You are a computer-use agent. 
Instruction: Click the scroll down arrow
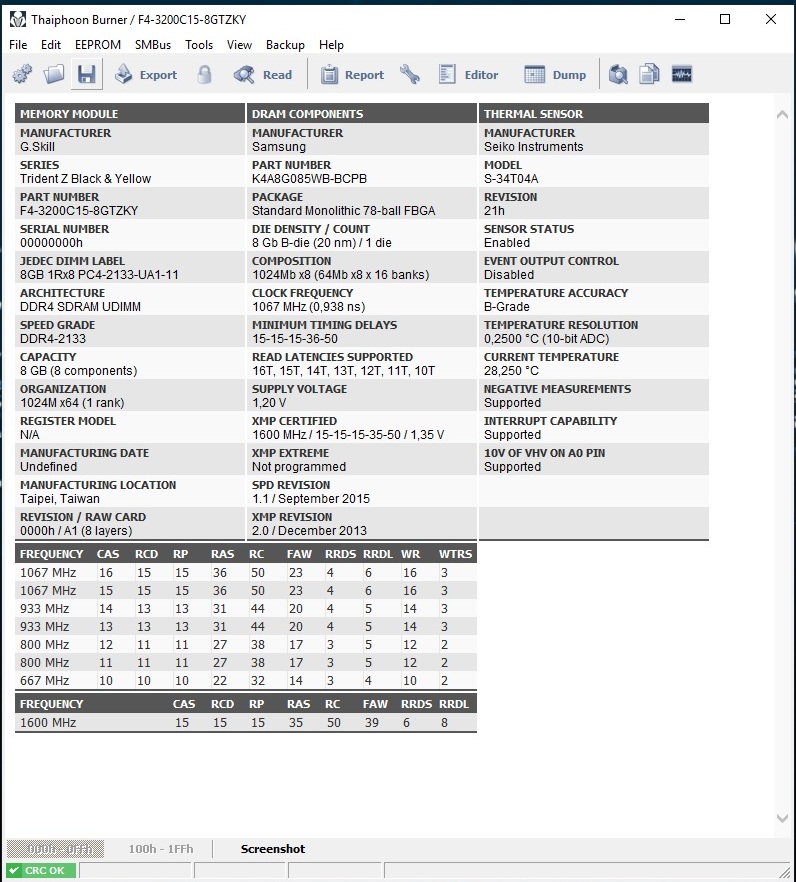pyautogui.click(x=782, y=818)
